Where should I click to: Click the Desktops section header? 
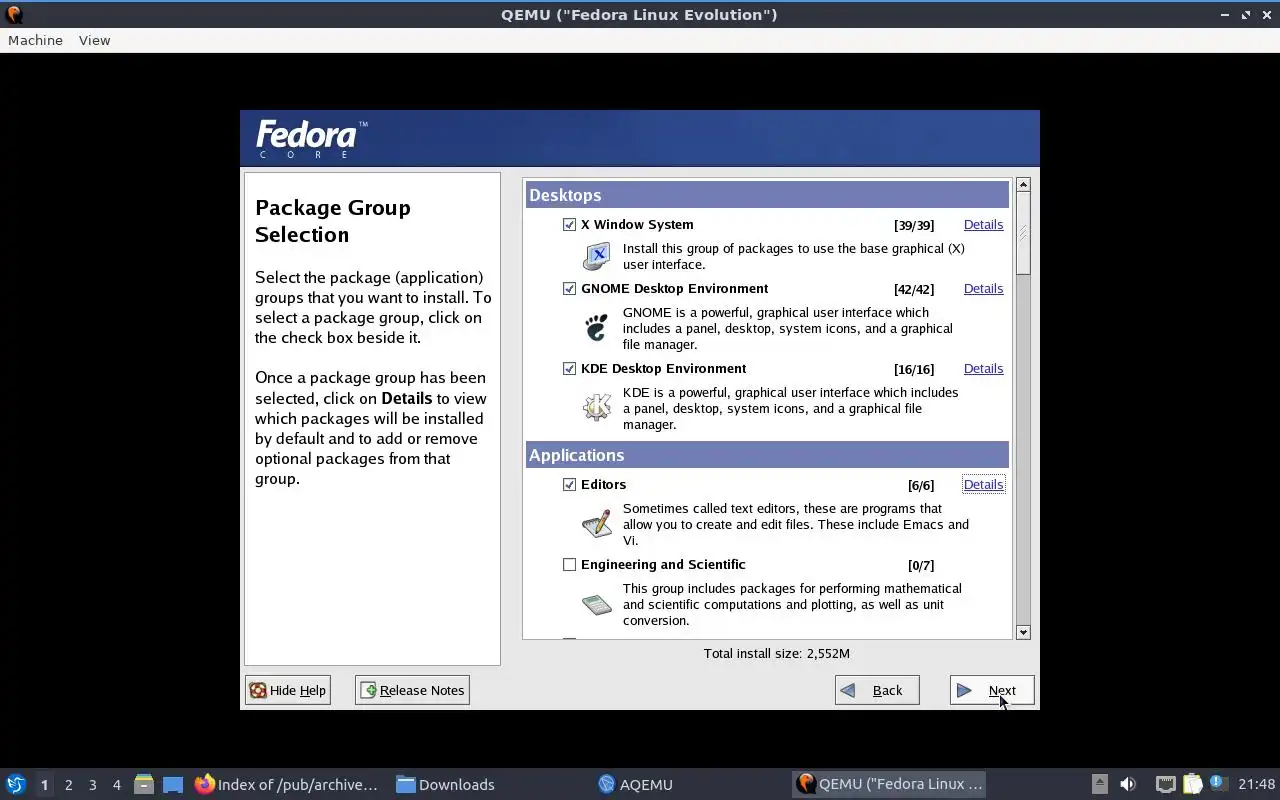[767, 195]
